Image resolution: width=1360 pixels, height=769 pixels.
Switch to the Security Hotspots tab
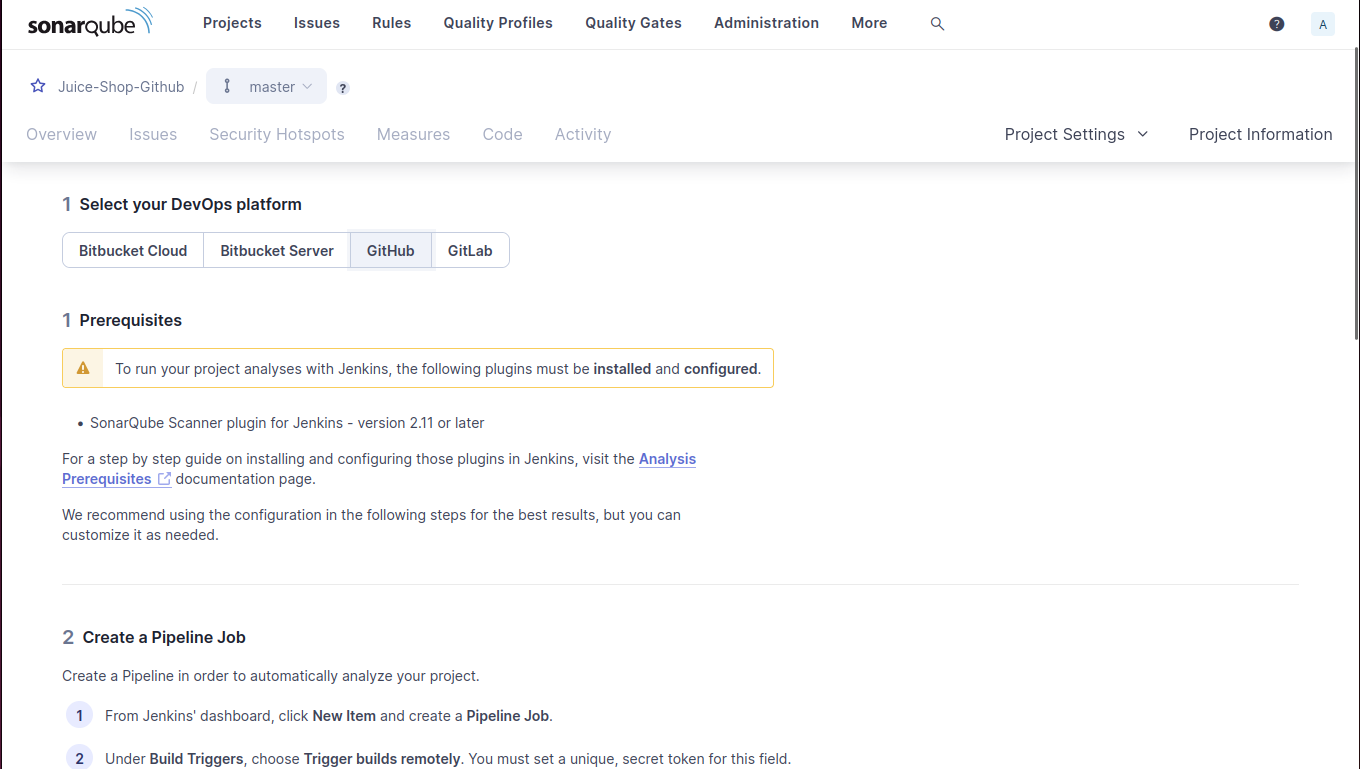coord(276,134)
